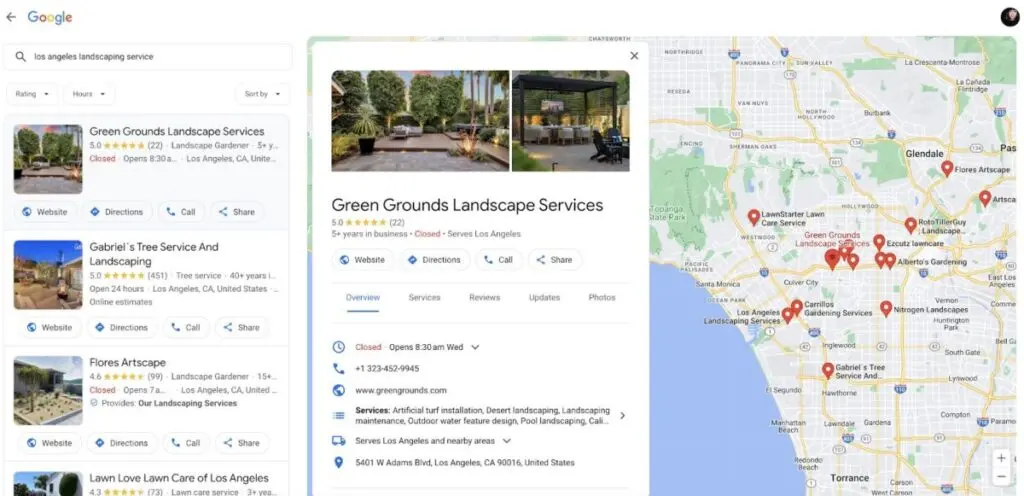
Task: Open the pergola dining photo in detail panel
Action: [x=571, y=121]
